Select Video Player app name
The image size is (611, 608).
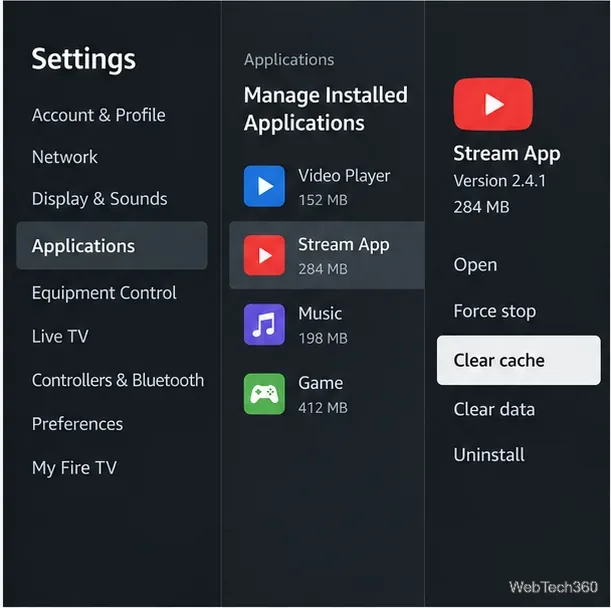click(344, 176)
